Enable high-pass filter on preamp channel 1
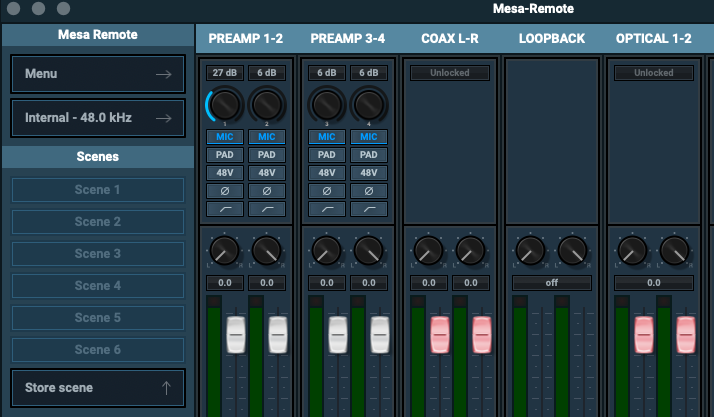 tap(224, 209)
